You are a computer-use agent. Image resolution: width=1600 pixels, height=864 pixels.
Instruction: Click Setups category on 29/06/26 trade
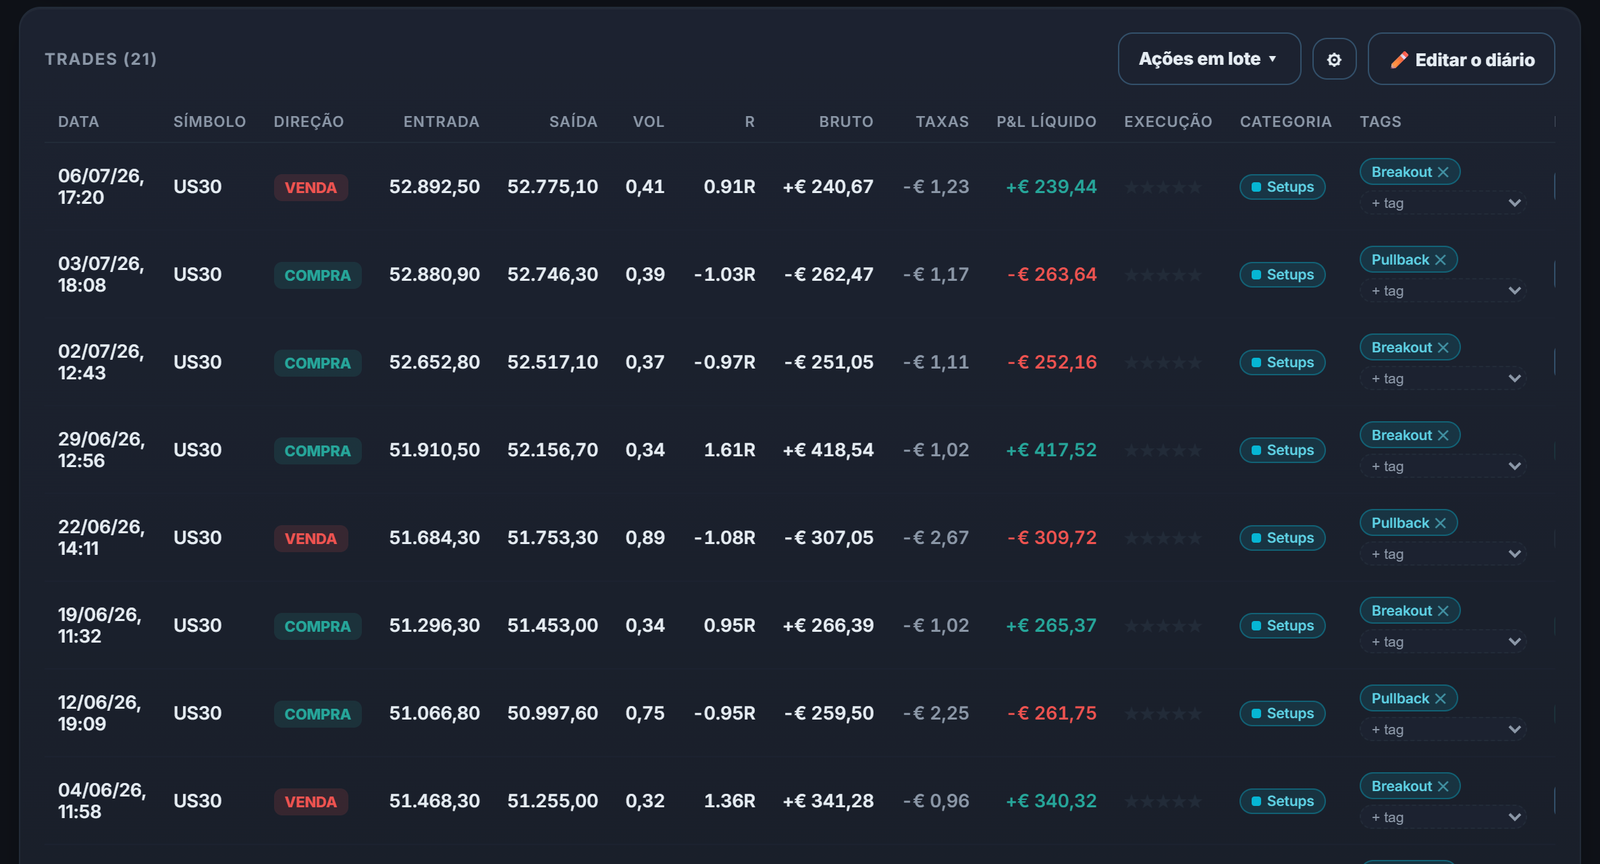pos(1282,450)
